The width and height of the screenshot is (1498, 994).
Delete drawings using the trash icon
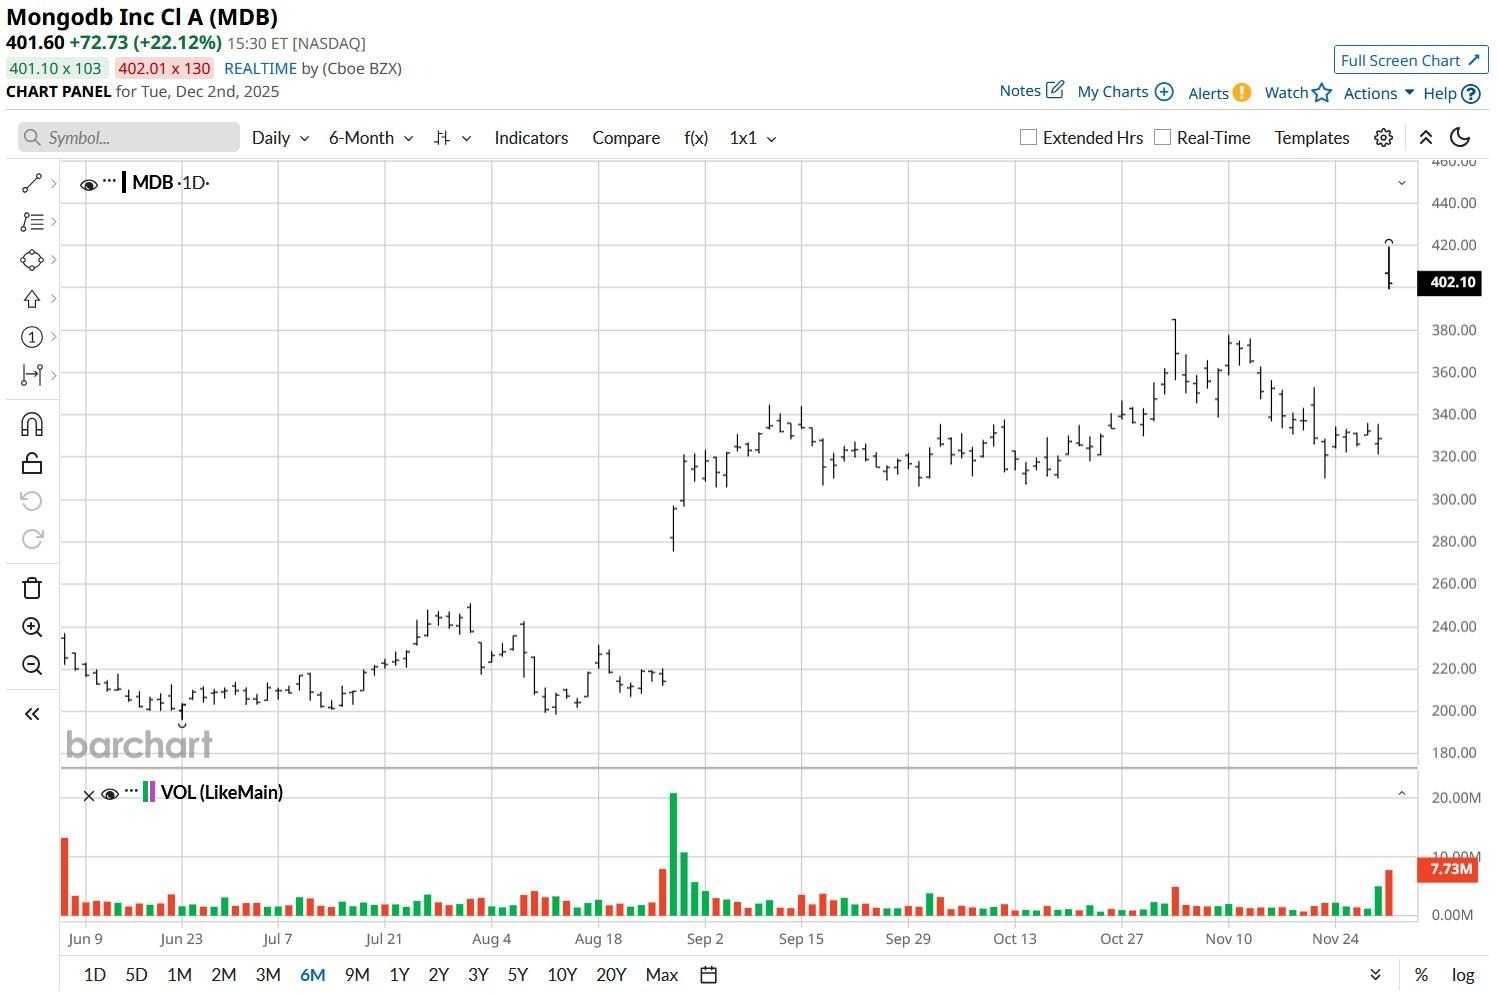tap(31, 588)
